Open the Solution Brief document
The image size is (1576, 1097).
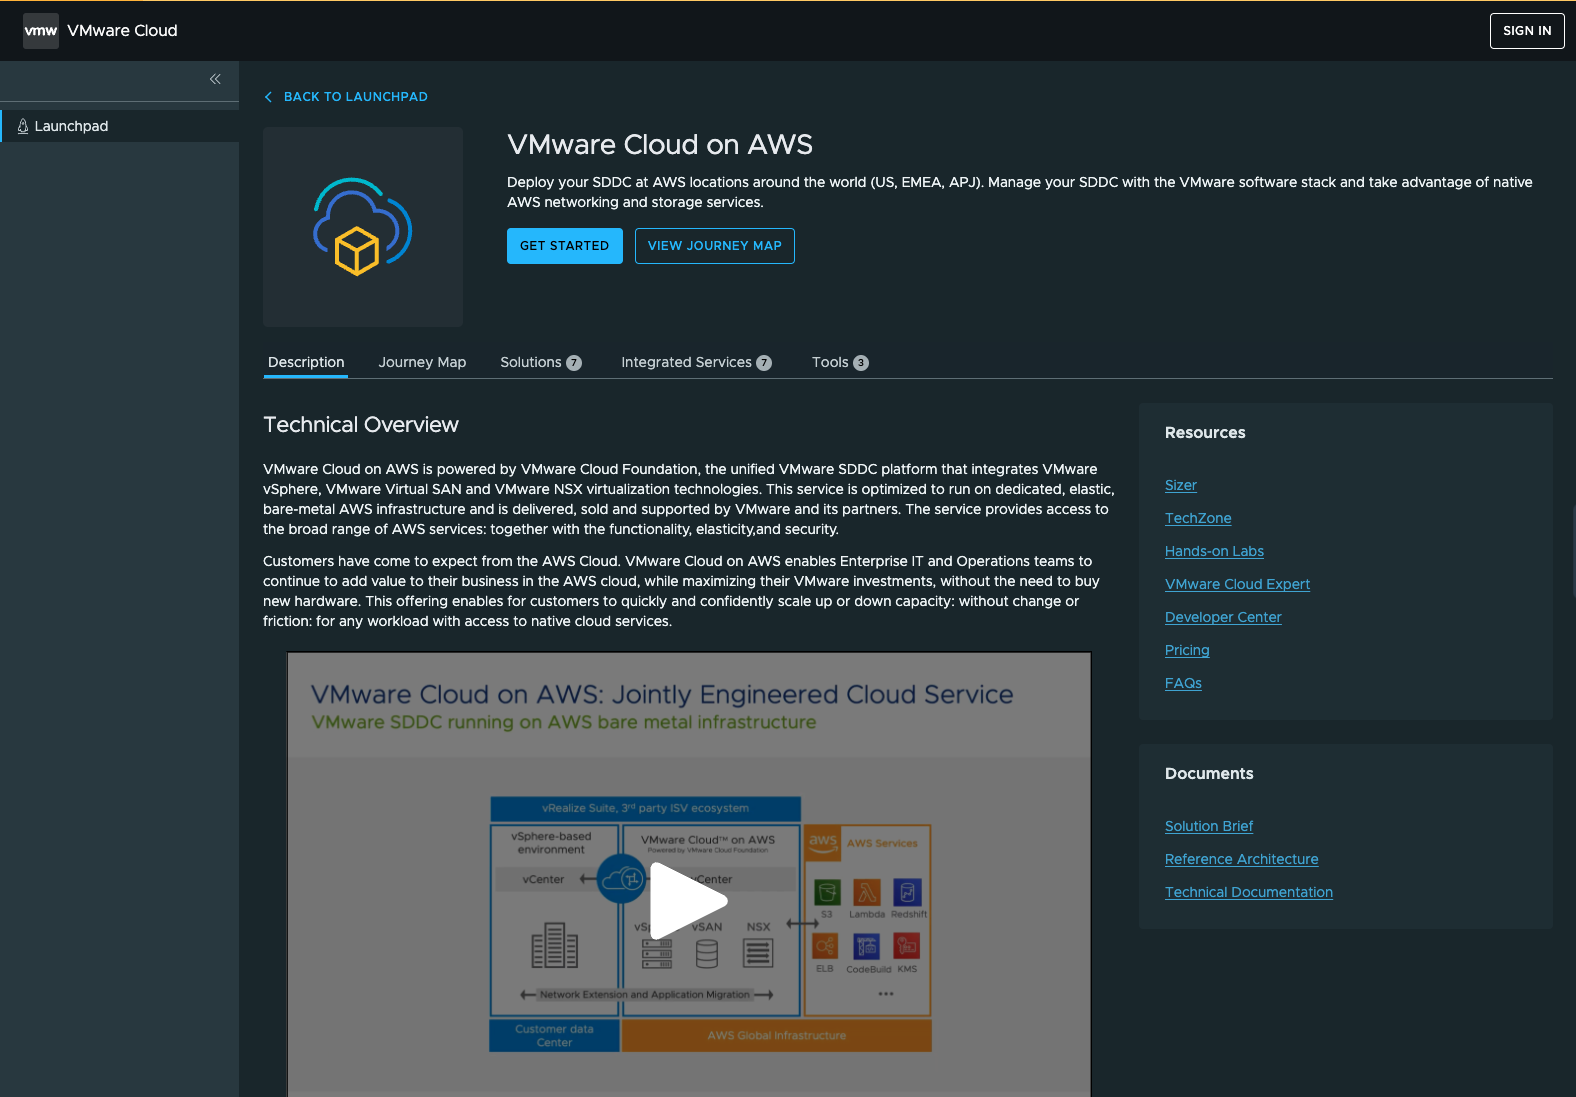tap(1209, 826)
